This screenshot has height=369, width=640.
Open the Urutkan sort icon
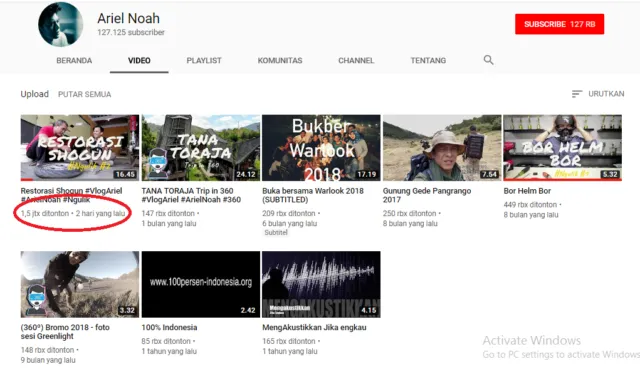click(x=577, y=94)
